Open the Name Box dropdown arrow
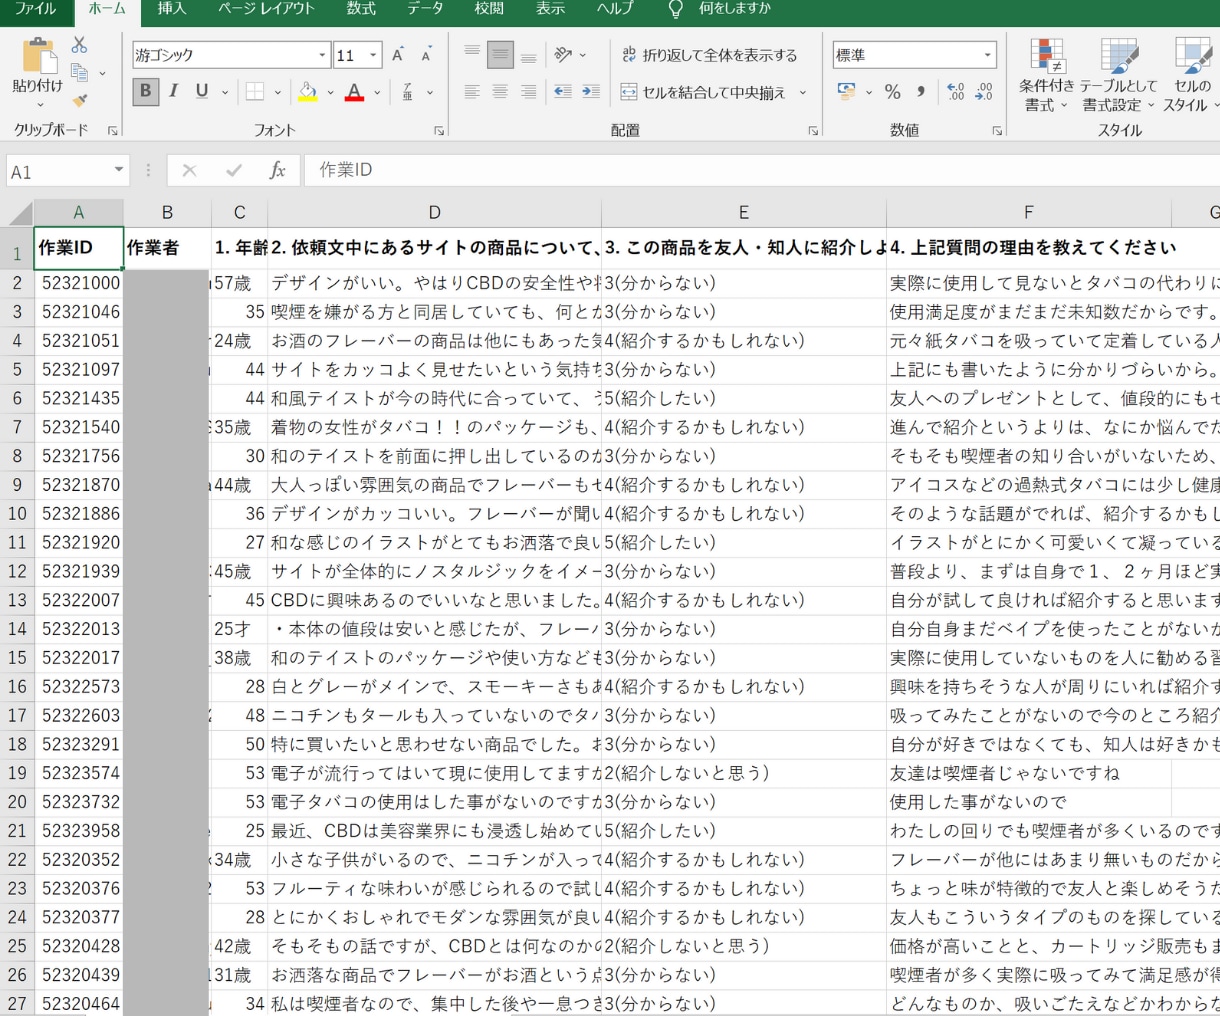Viewport: 1220px width, 1016px height. [x=119, y=170]
